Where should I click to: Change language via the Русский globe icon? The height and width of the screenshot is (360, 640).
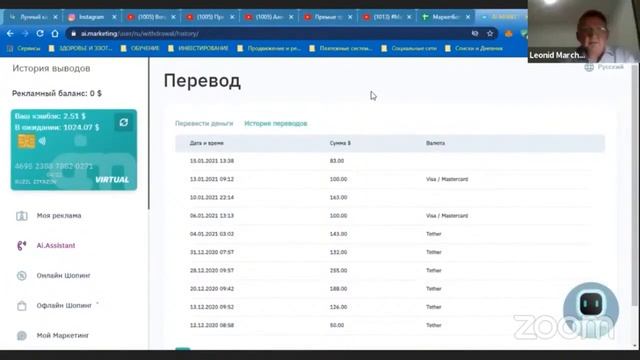tap(589, 67)
